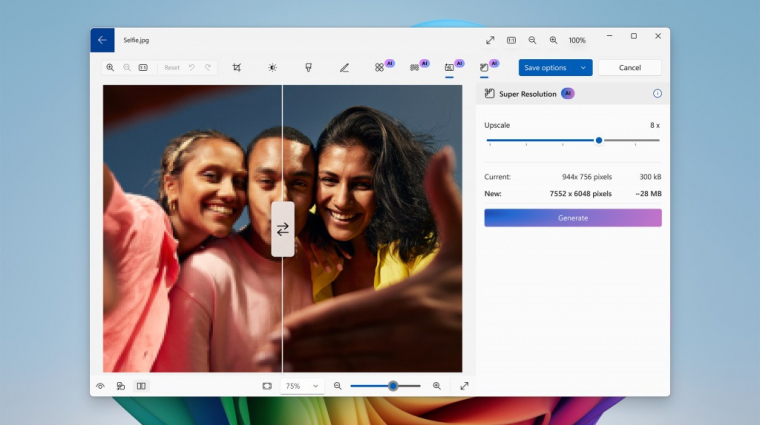Select the Crop tool
Viewport: 760px width, 425px height.
click(x=237, y=67)
